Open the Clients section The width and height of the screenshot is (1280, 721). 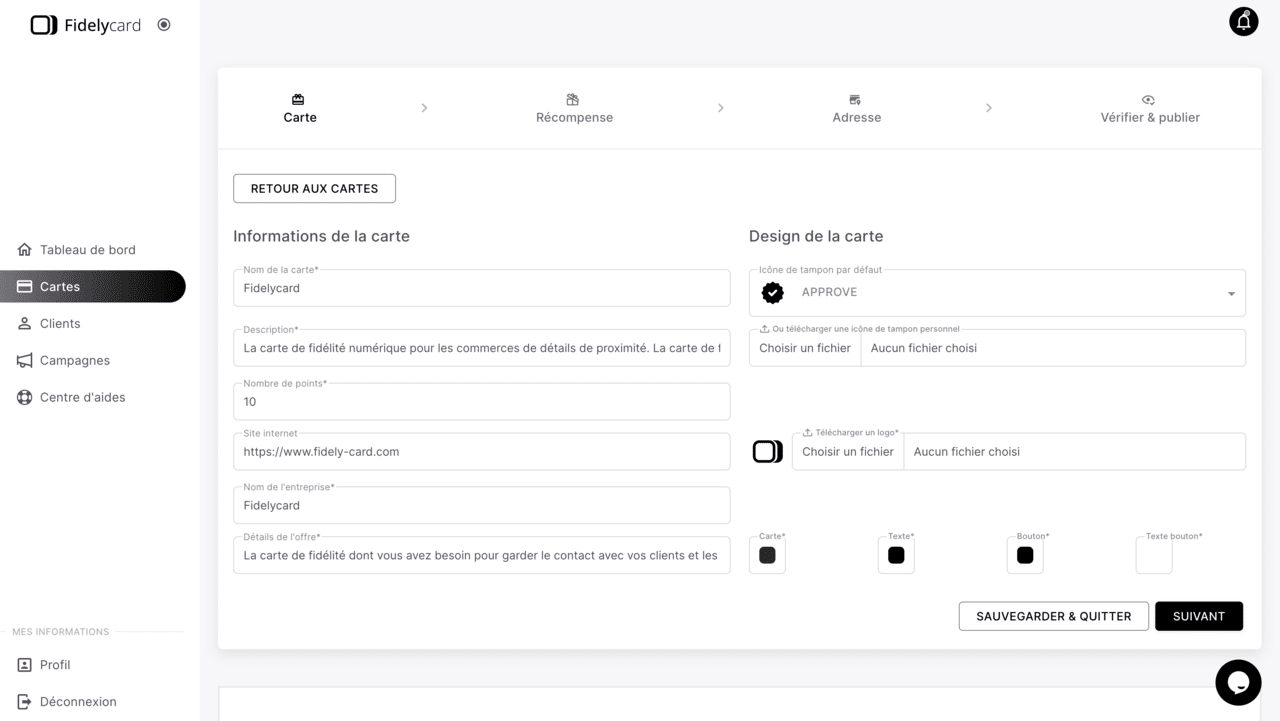[x=60, y=324]
